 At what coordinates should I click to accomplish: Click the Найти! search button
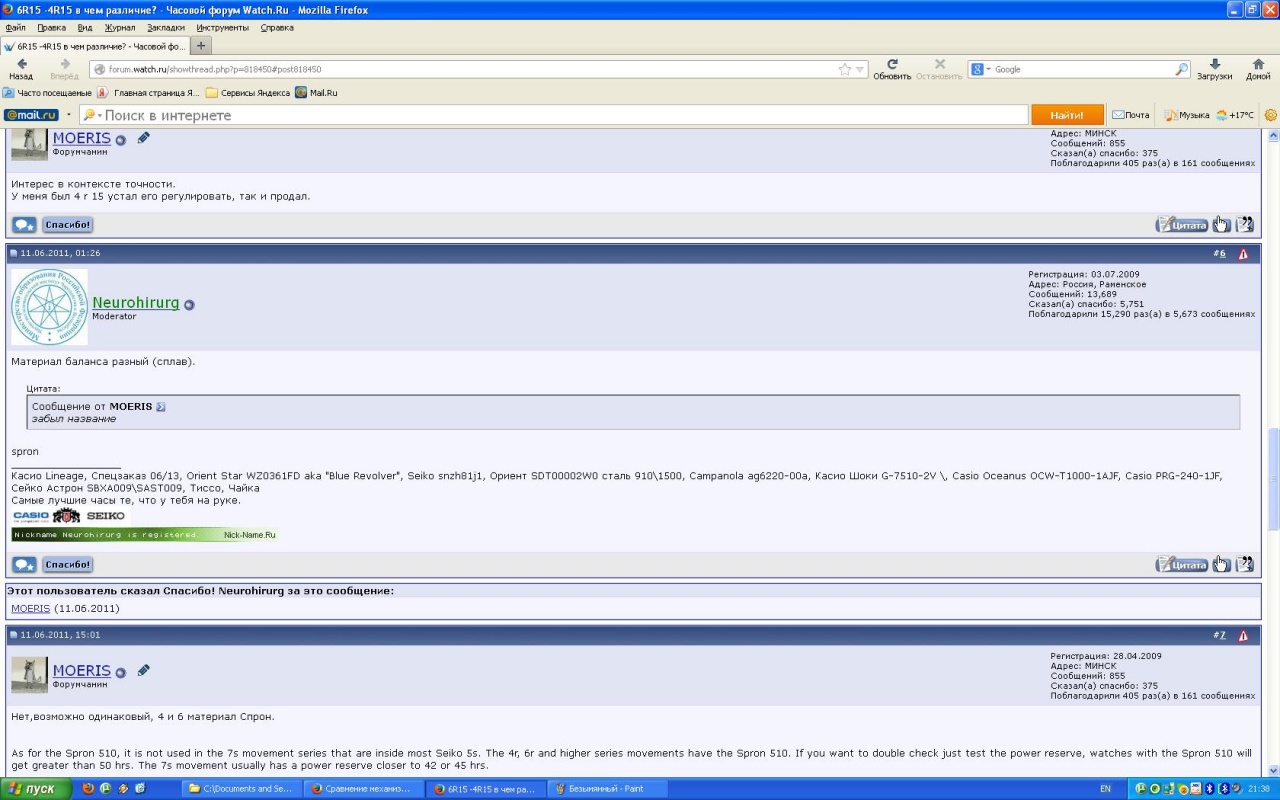pos(1067,115)
